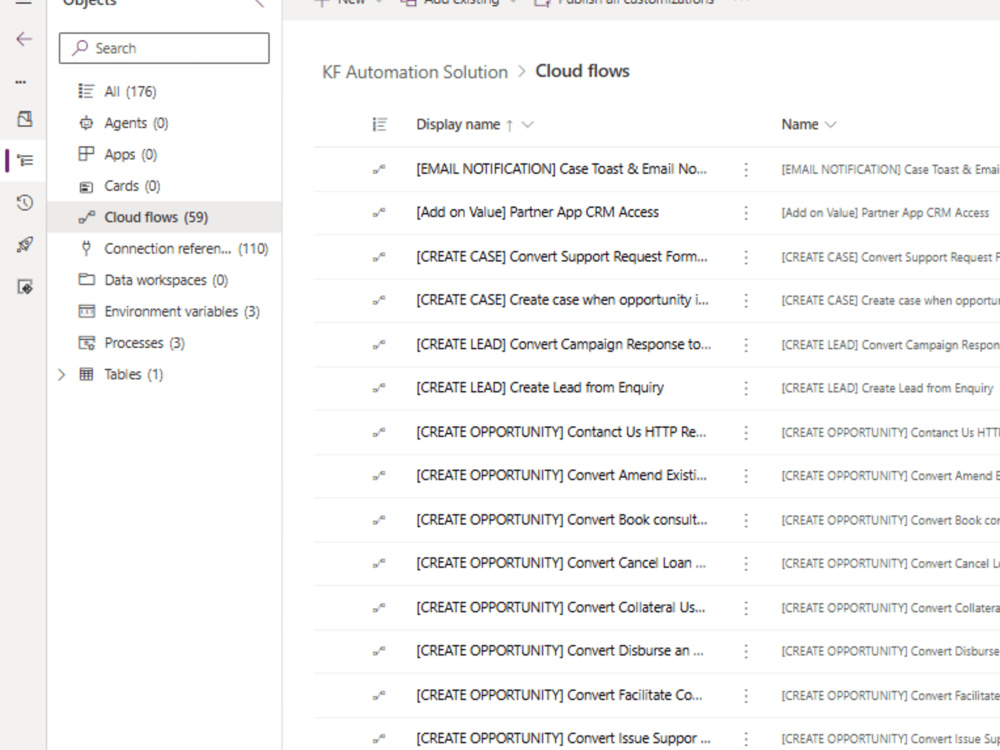This screenshot has height=750, width=1000.
Task: Select Data workspaces (0) category
Action: click(165, 280)
